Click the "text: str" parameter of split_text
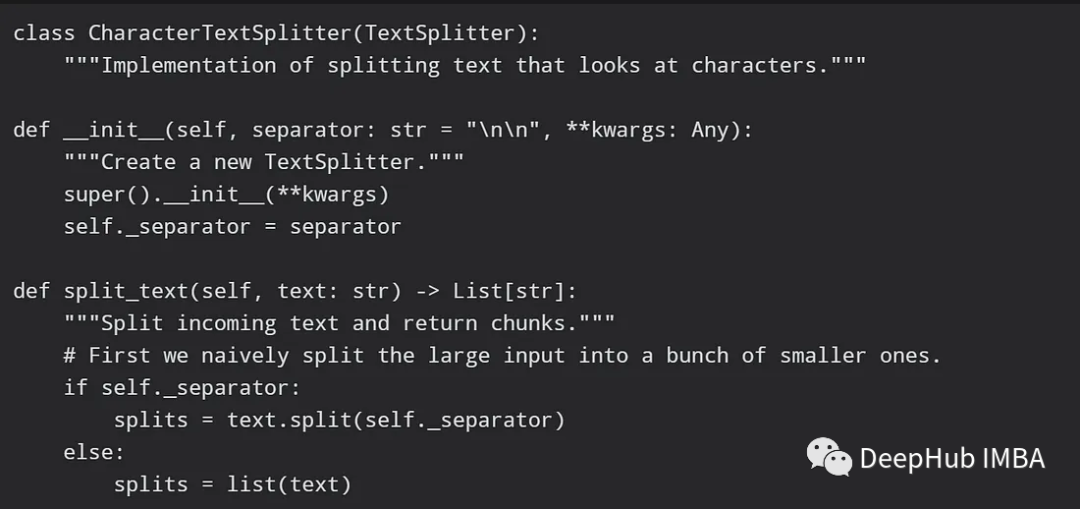Viewport: 1080px width, 509px height. [x=327, y=291]
